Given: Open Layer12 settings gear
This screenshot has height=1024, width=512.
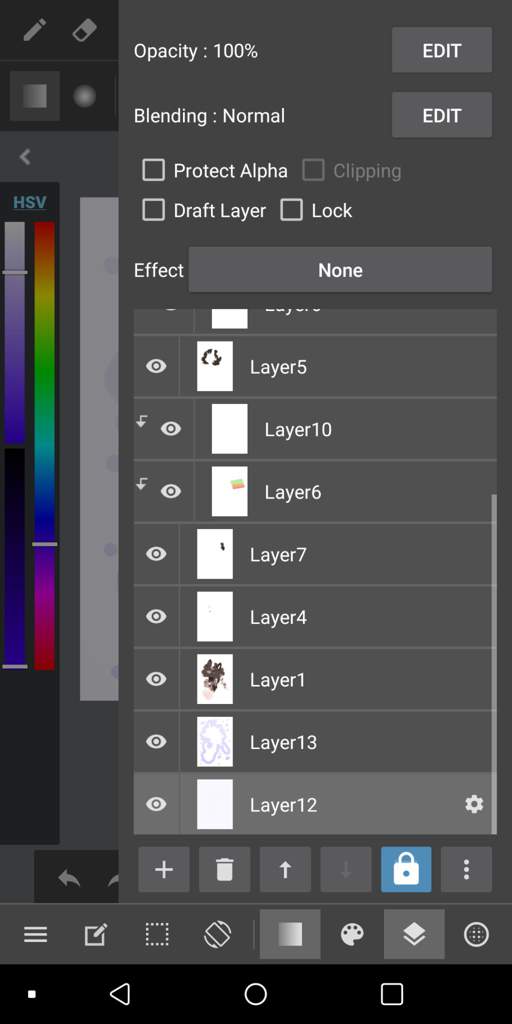Looking at the screenshot, I should point(474,805).
